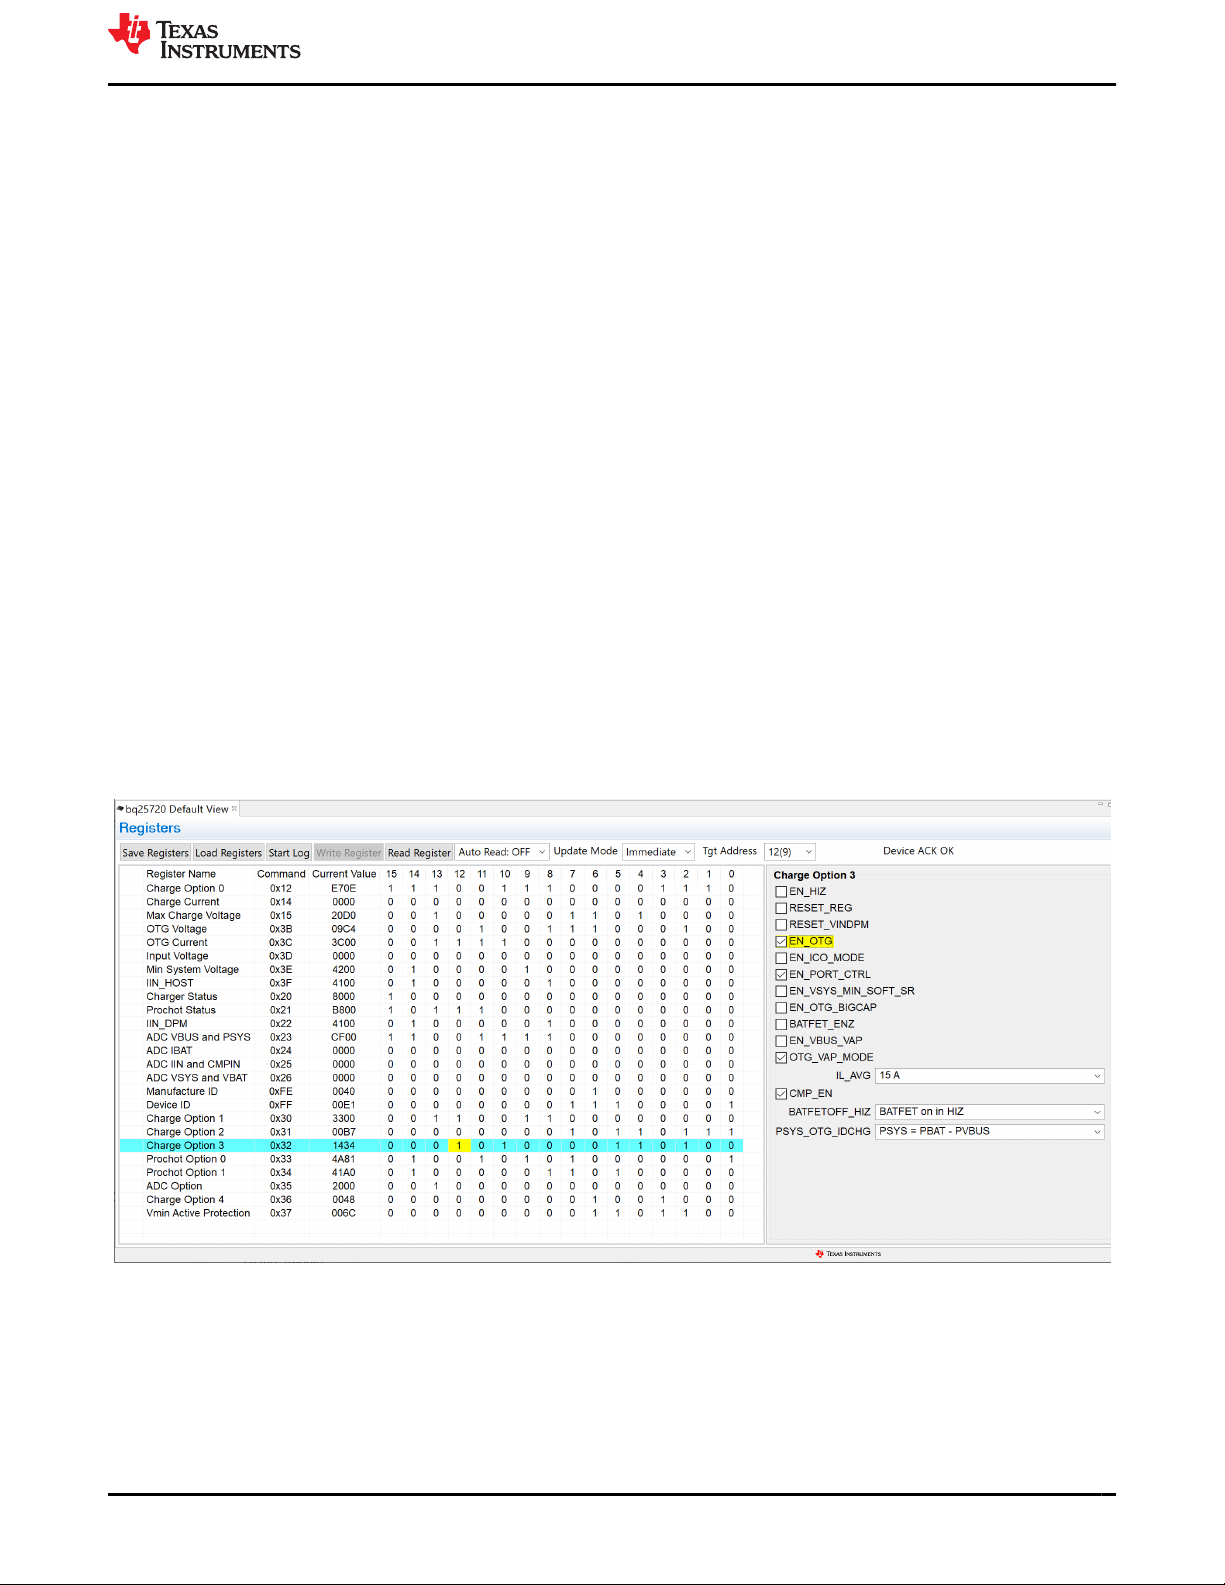Enable the EN_VBUS_VAP checkbox
Screen dimensions: 1225x1585
(x=781, y=1040)
